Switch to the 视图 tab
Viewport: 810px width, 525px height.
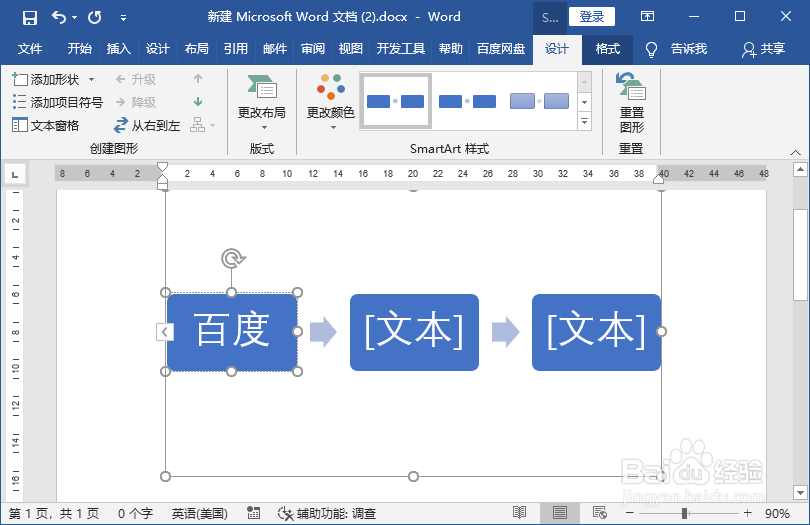click(x=351, y=49)
